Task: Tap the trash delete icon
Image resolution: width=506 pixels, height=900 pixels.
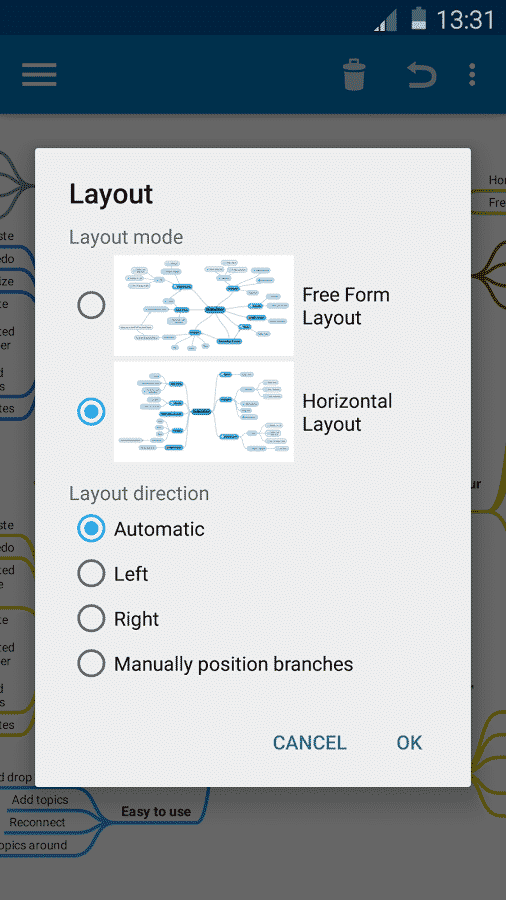Action: pos(354,74)
